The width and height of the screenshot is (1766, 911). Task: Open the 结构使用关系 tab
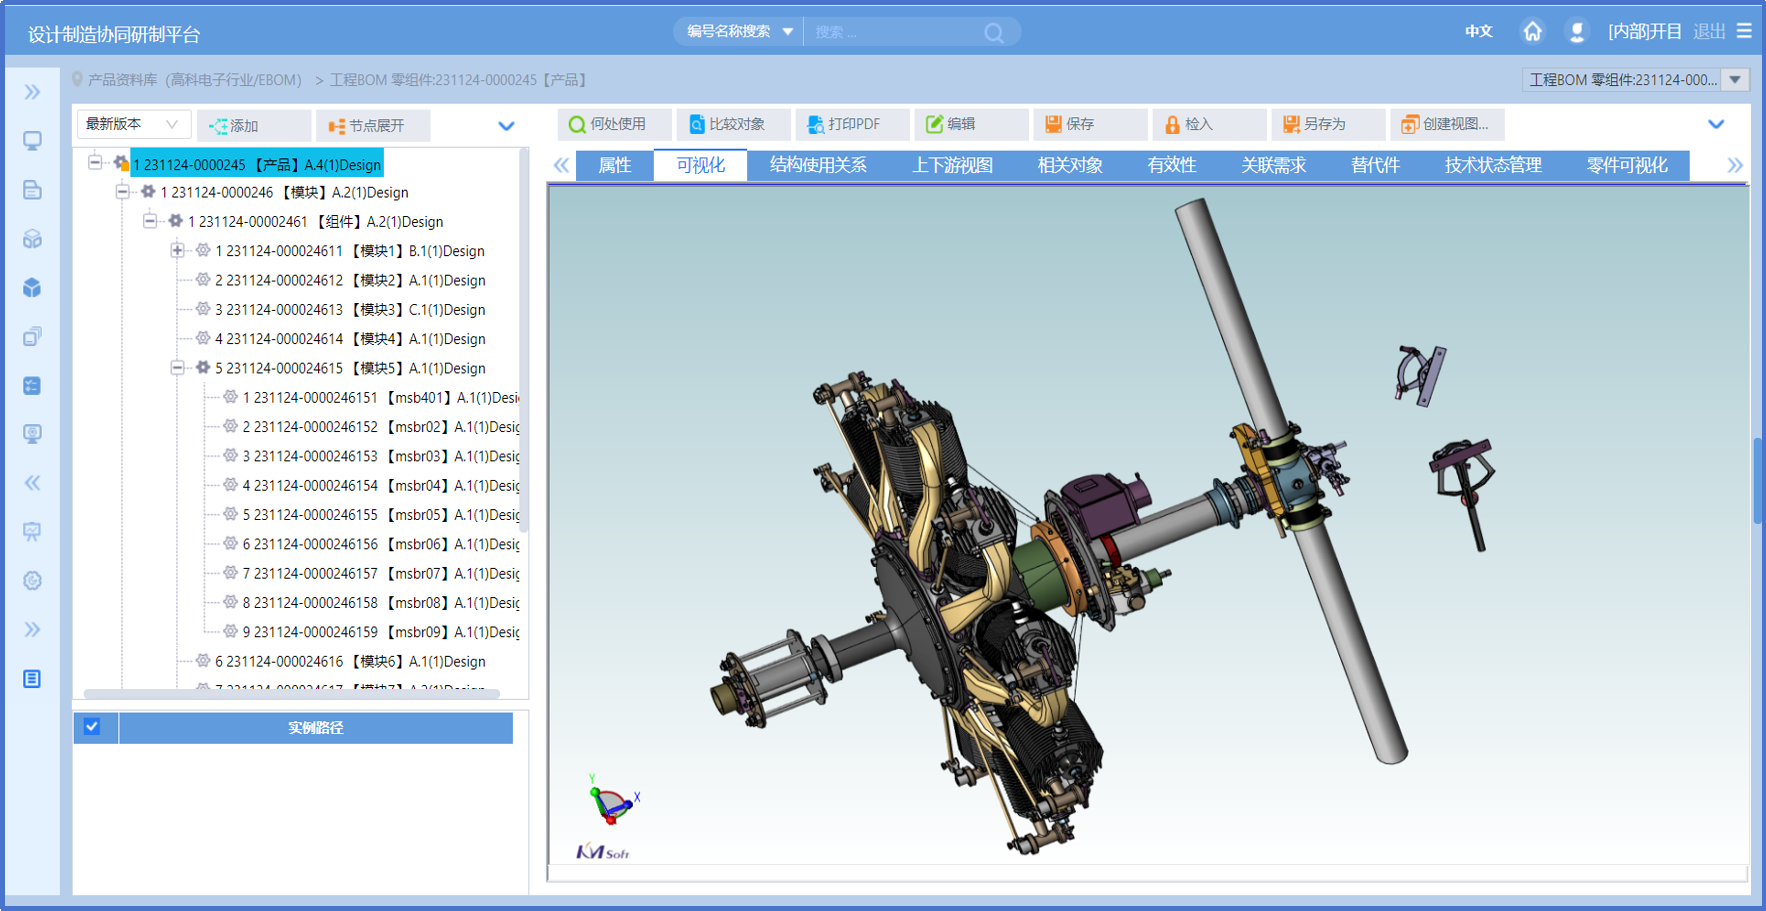817,165
